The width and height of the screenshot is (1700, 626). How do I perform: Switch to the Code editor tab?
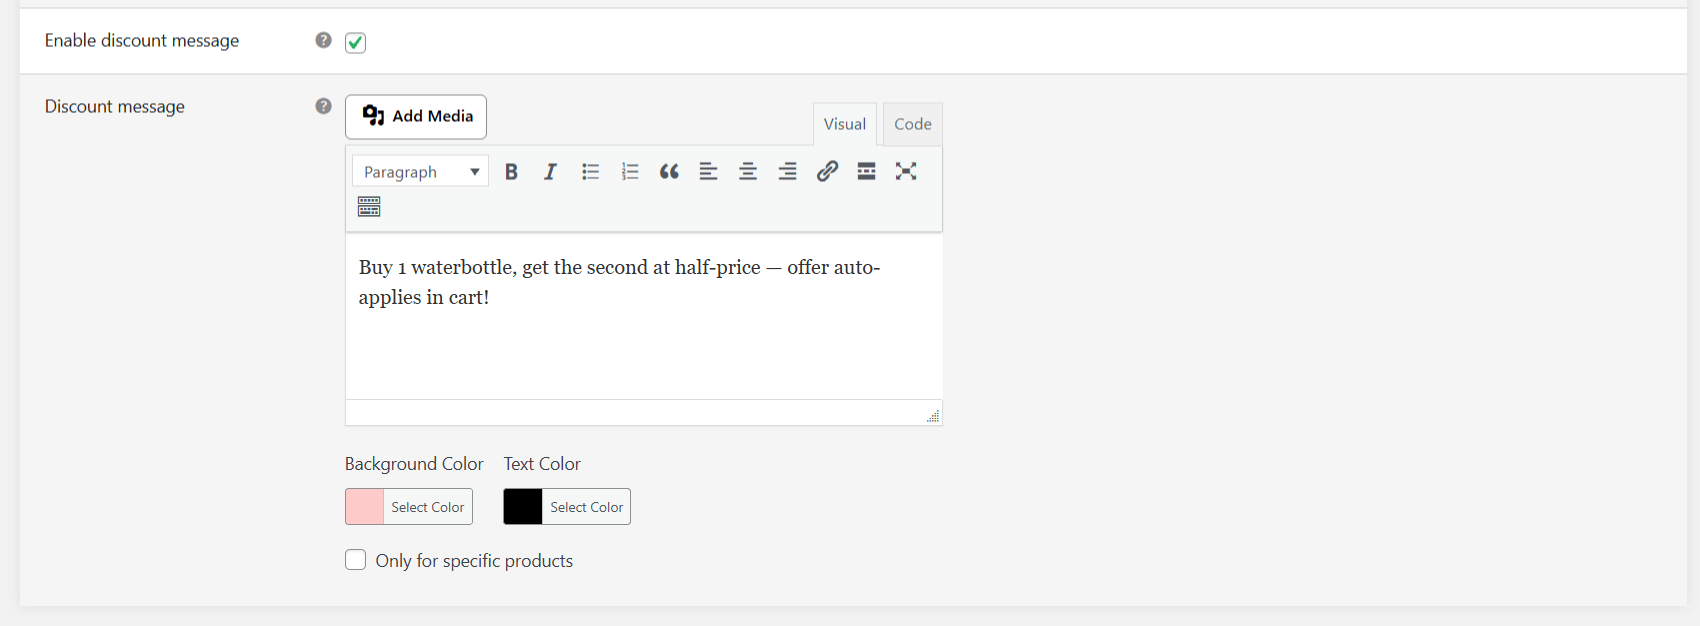pyautogui.click(x=912, y=124)
